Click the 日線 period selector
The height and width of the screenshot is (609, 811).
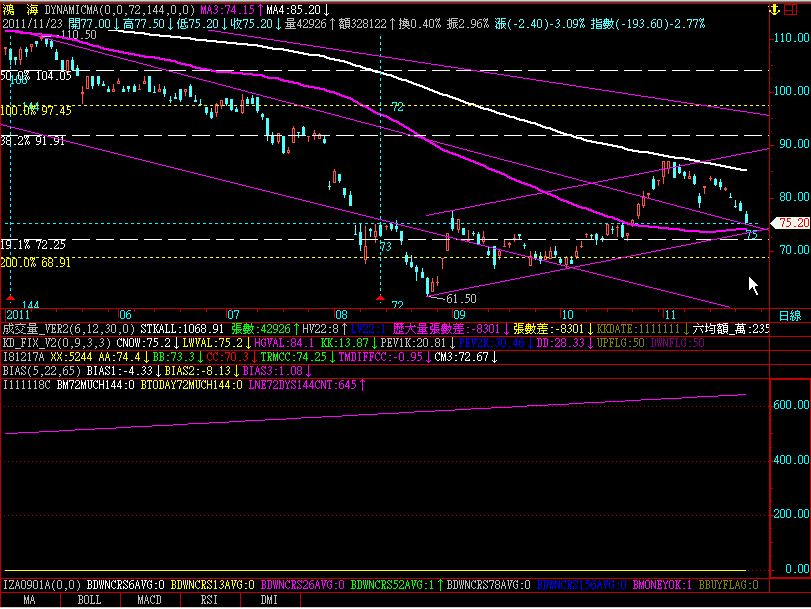pos(789,315)
